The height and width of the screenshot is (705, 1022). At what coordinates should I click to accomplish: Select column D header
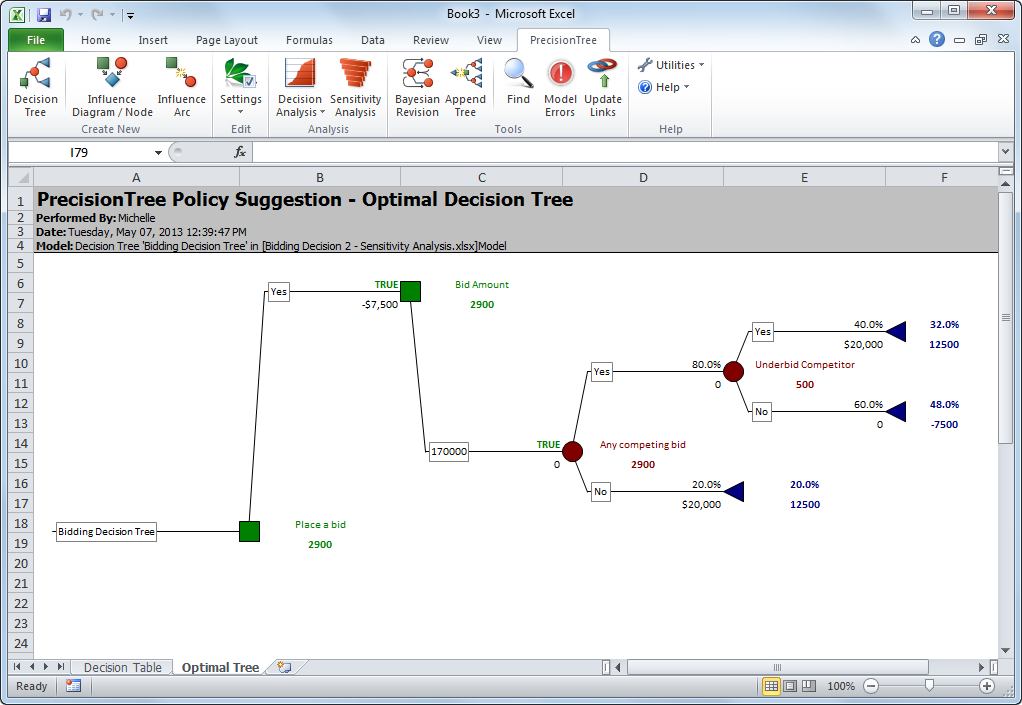643,177
